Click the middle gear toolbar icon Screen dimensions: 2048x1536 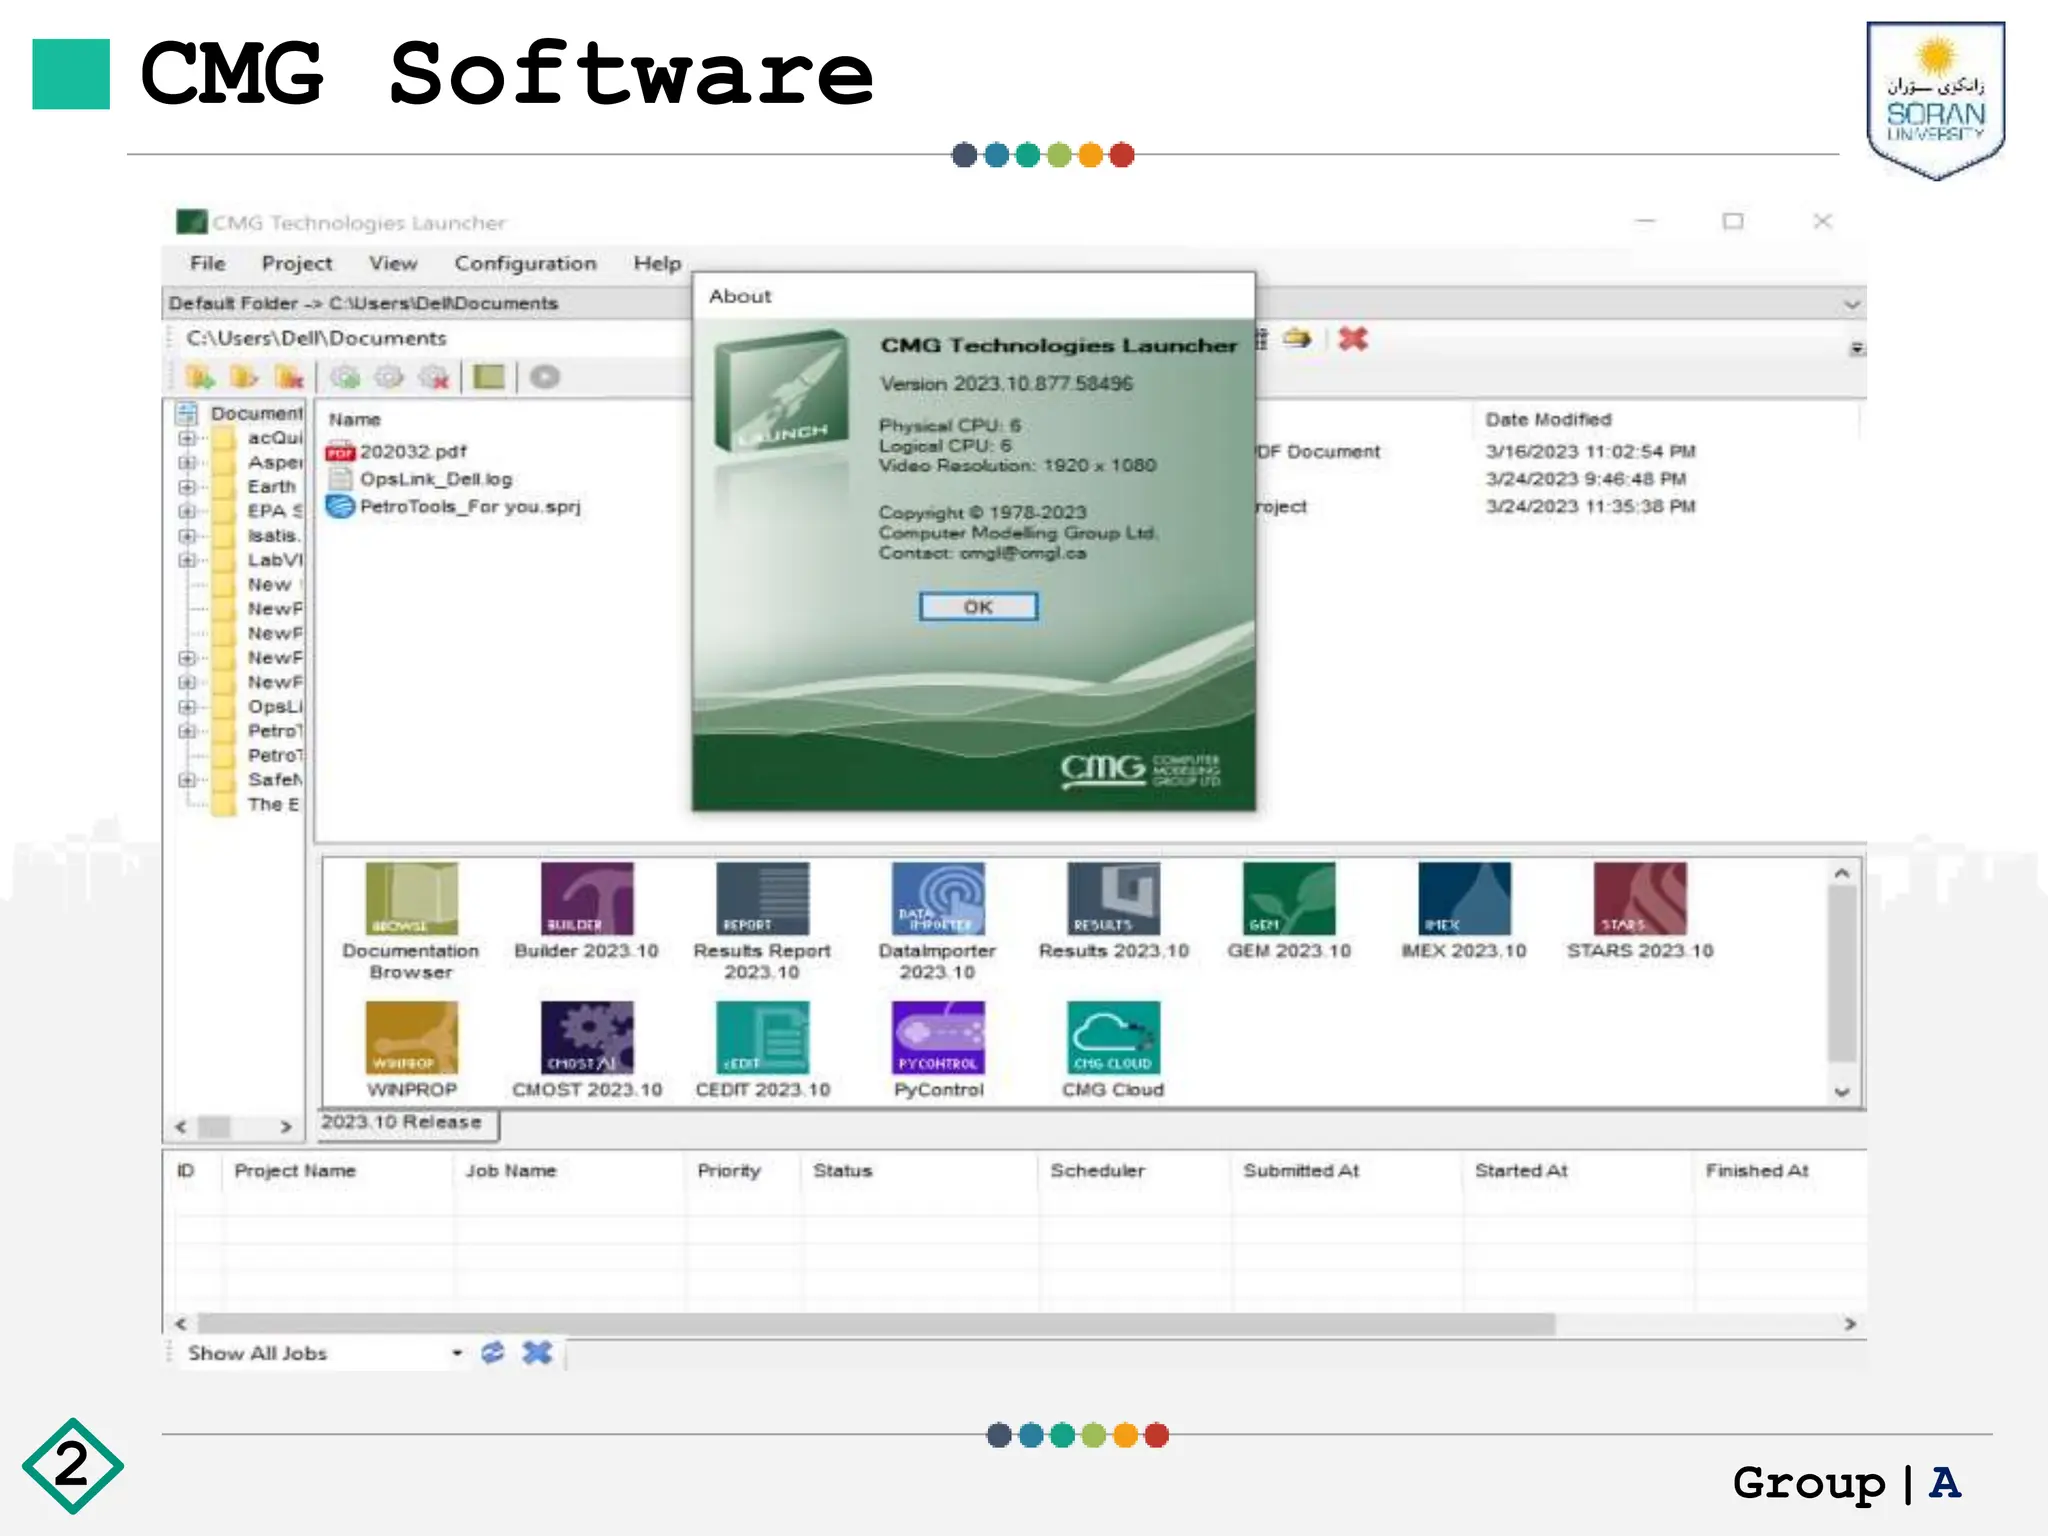[389, 377]
